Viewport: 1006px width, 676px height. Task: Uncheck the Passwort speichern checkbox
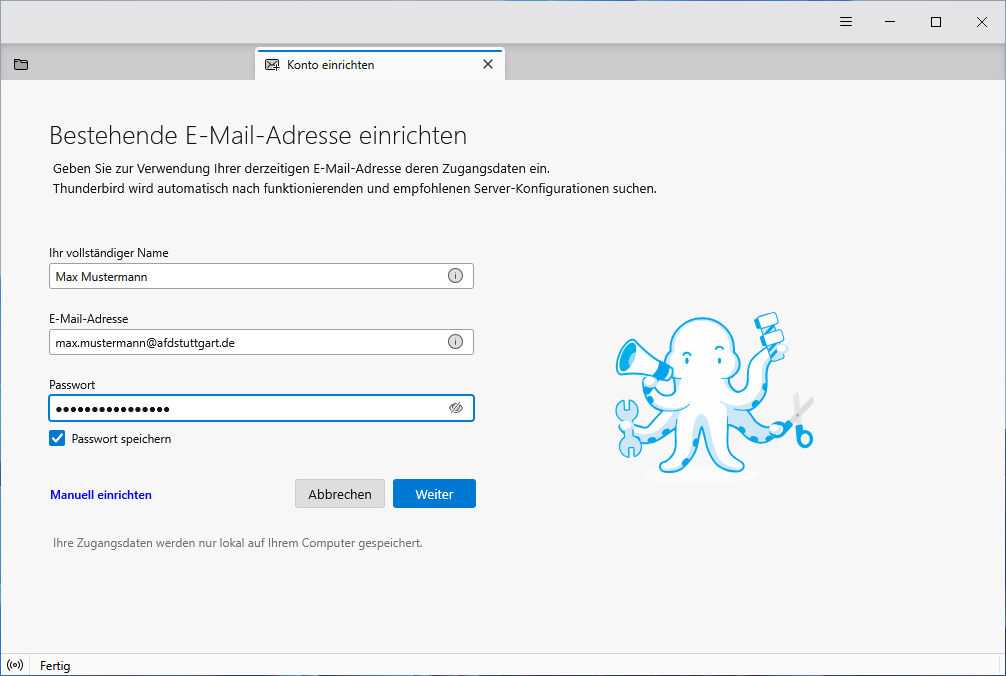click(58, 438)
